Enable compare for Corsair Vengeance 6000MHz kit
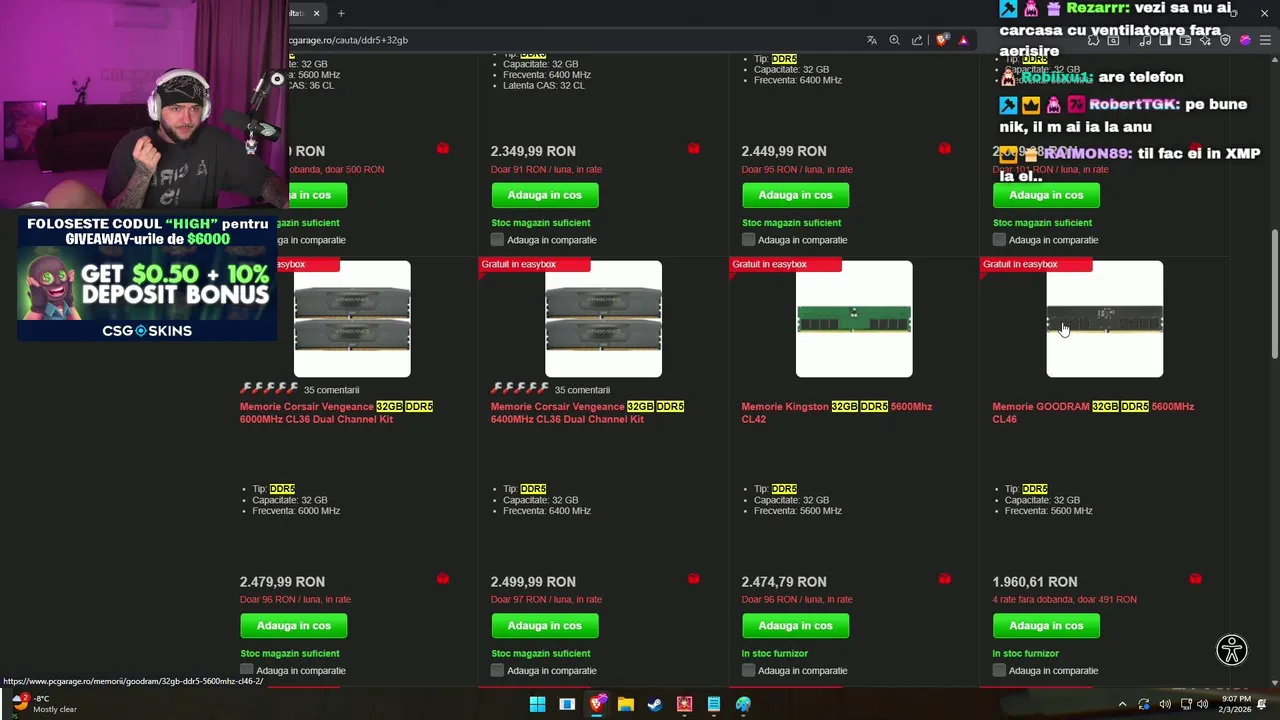Viewport: 1280px width, 720px height. point(247,670)
